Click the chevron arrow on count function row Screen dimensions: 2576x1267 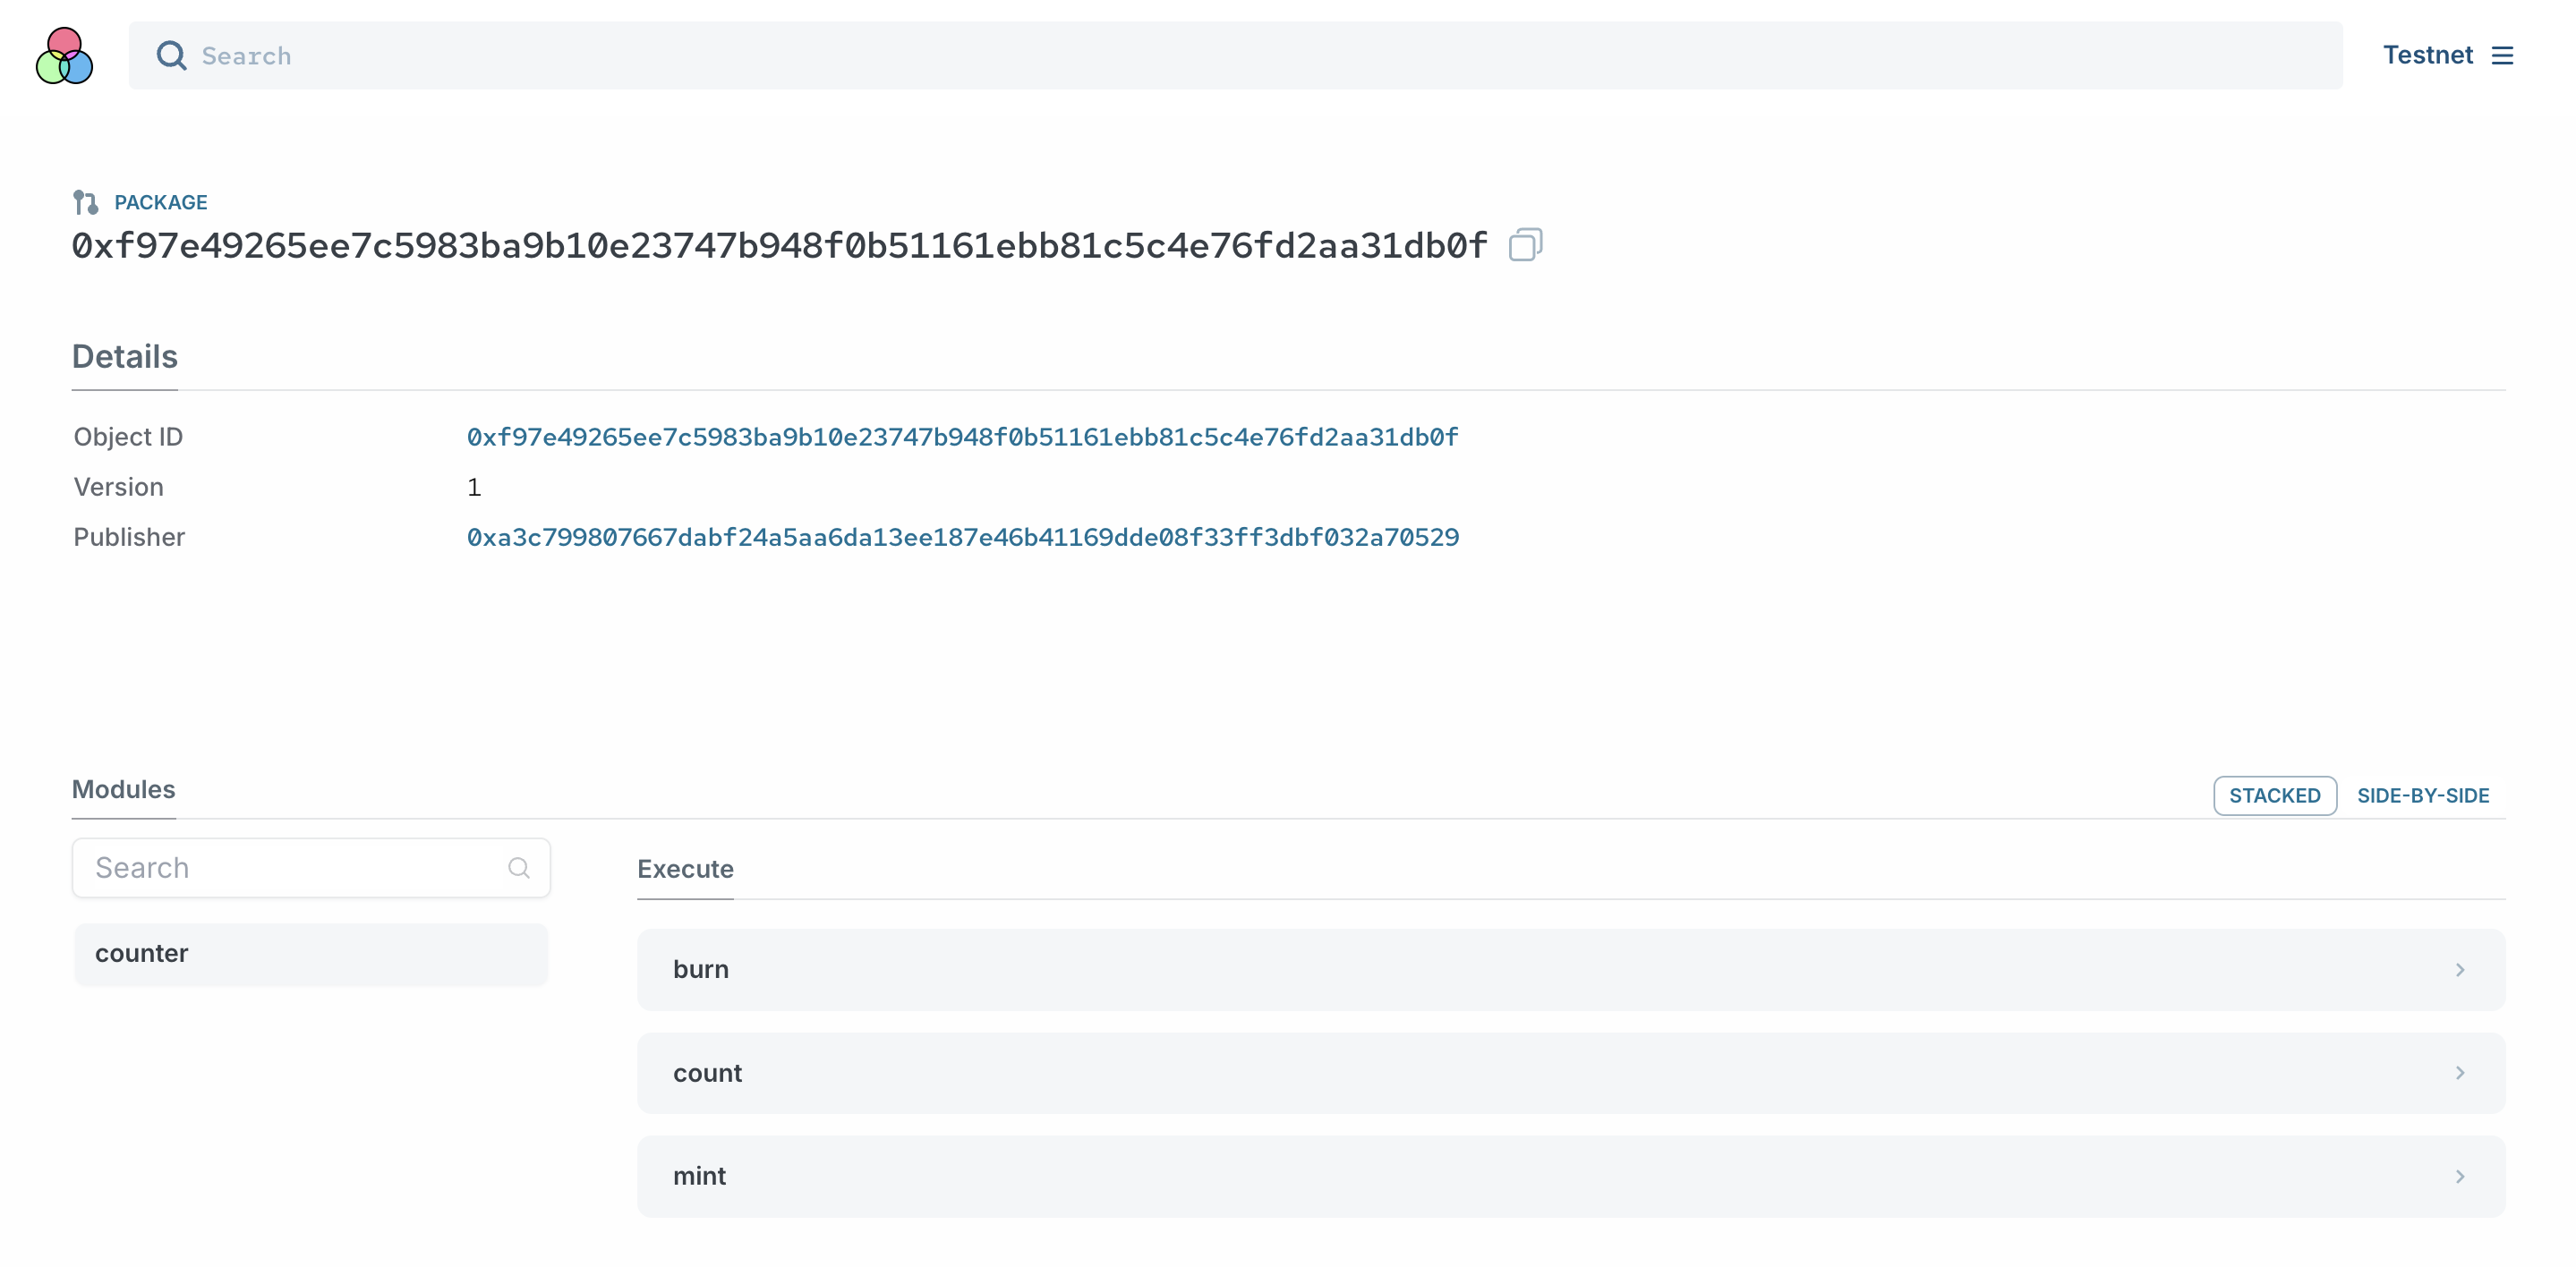tap(2461, 1073)
